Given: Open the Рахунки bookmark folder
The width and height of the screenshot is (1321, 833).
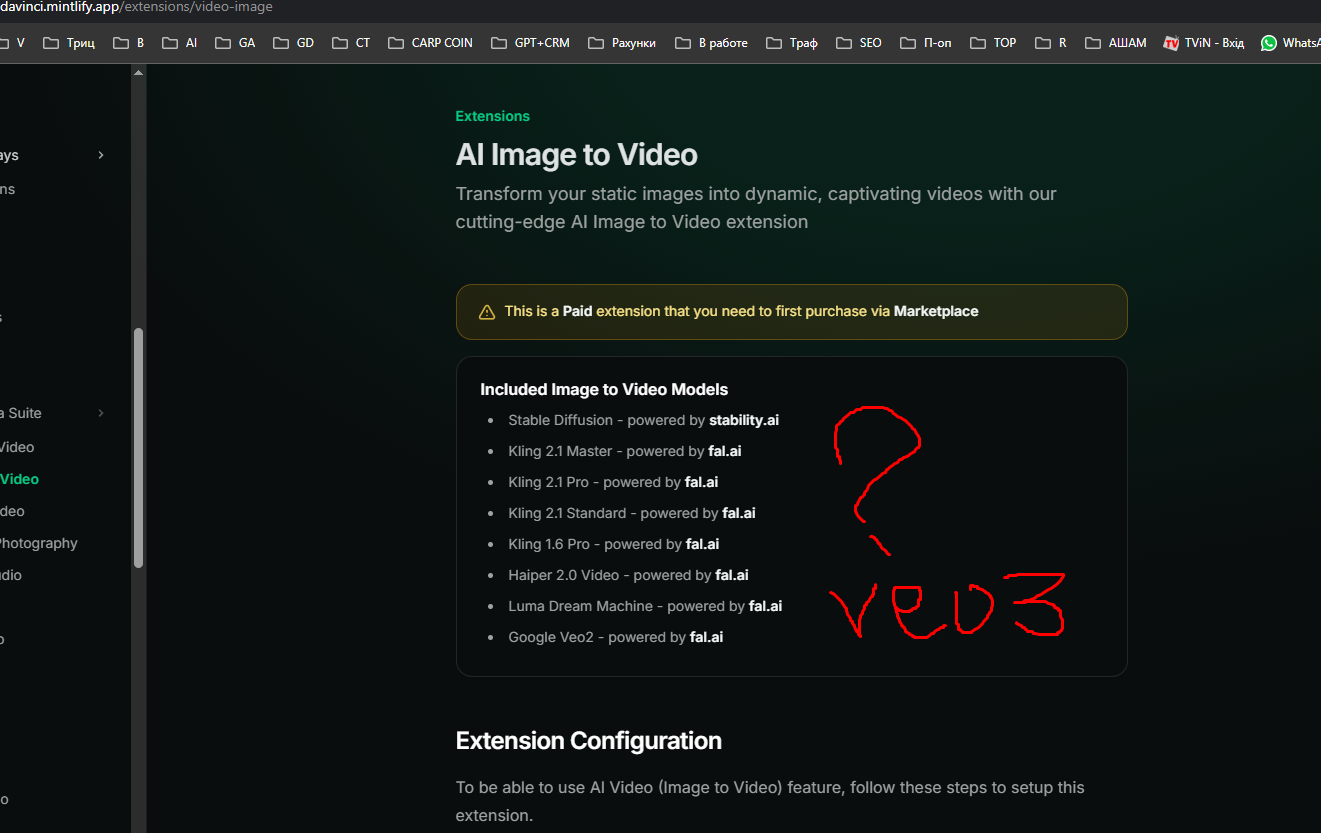Looking at the screenshot, I should 622,43.
